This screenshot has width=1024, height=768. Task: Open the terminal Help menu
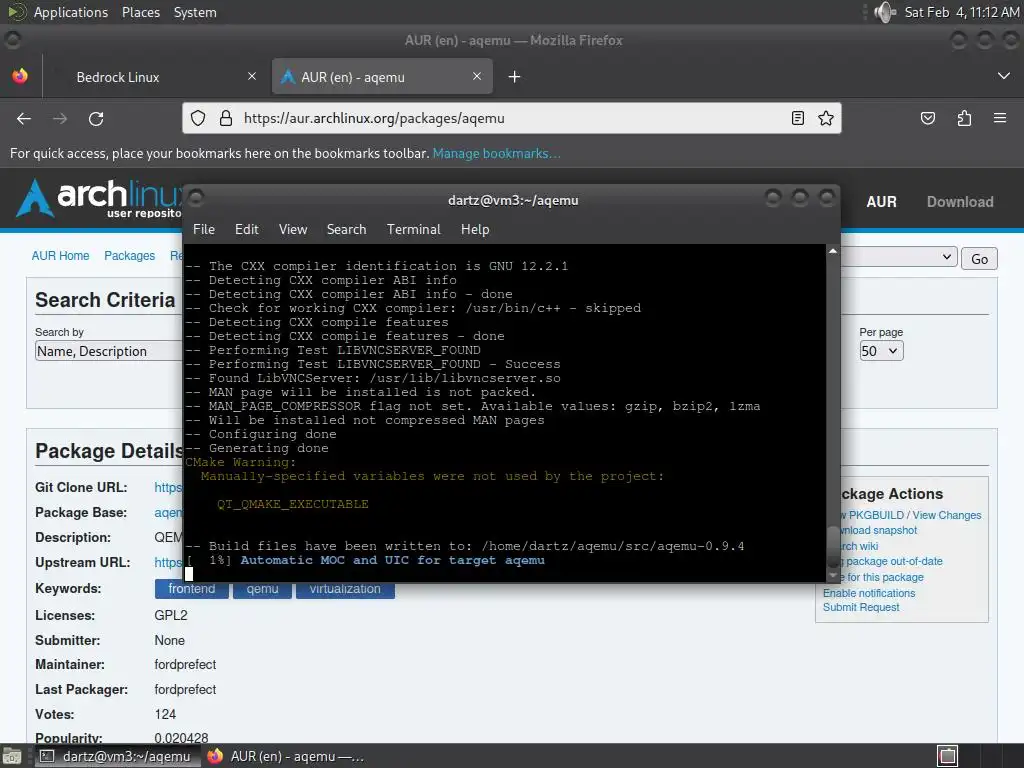point(475,229)
